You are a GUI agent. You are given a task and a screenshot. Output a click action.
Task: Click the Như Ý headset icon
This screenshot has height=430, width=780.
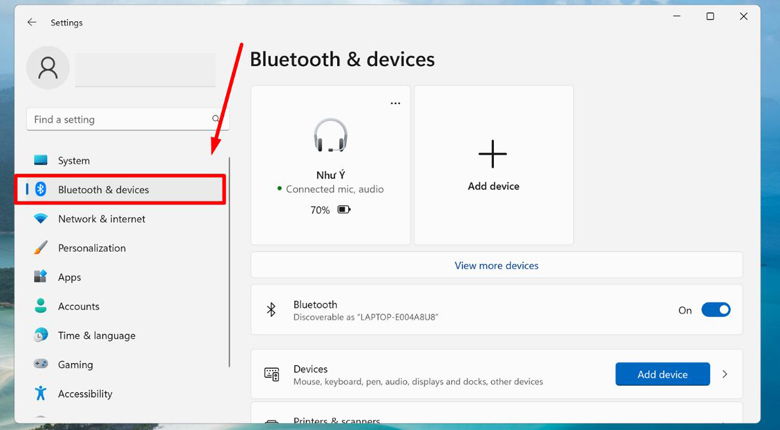tap(330, 135)
